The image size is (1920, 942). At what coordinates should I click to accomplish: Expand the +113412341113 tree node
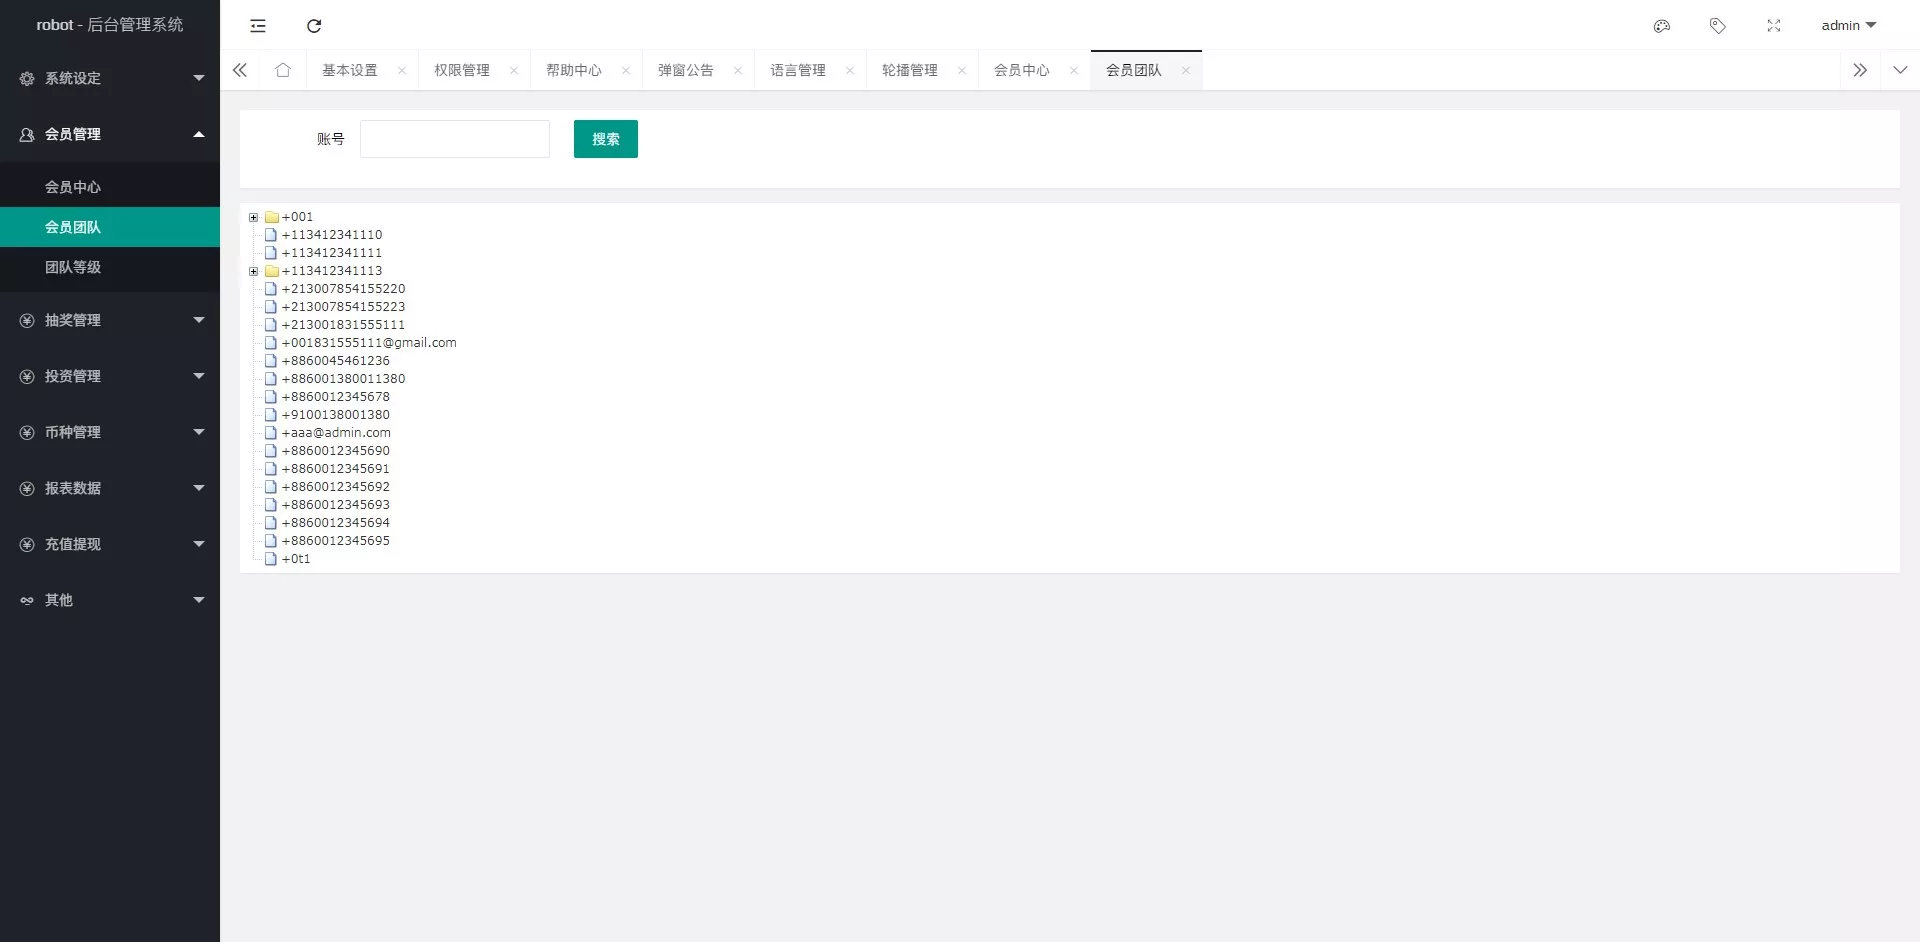pyautogui.click(x=253, y=270)
